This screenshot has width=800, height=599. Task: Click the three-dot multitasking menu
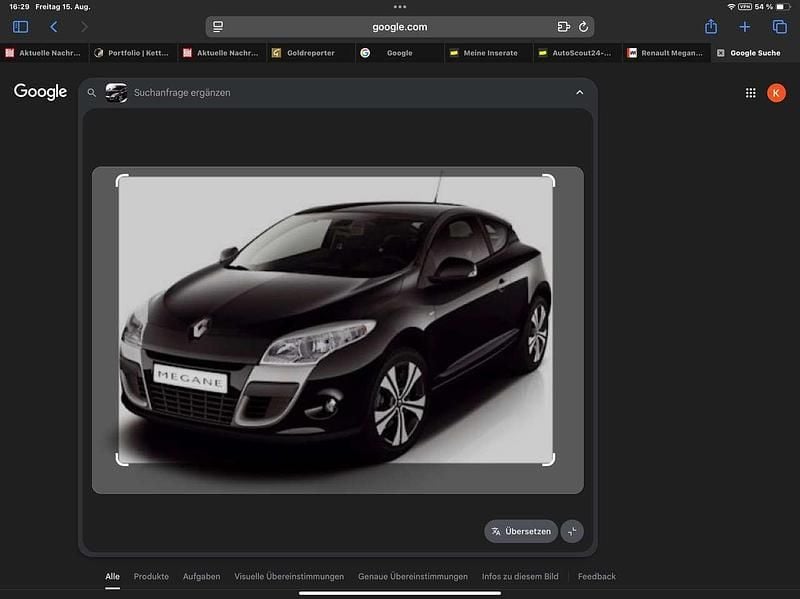coord(399,7)
